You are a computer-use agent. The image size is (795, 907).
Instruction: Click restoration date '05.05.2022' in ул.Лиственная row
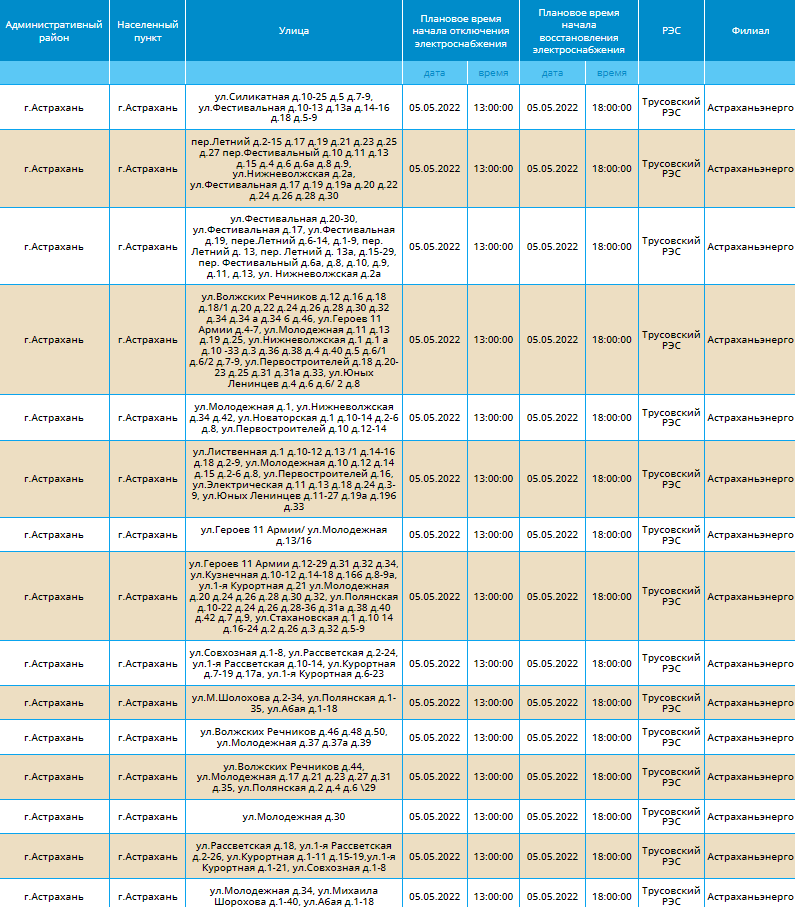tap(553, 479)
